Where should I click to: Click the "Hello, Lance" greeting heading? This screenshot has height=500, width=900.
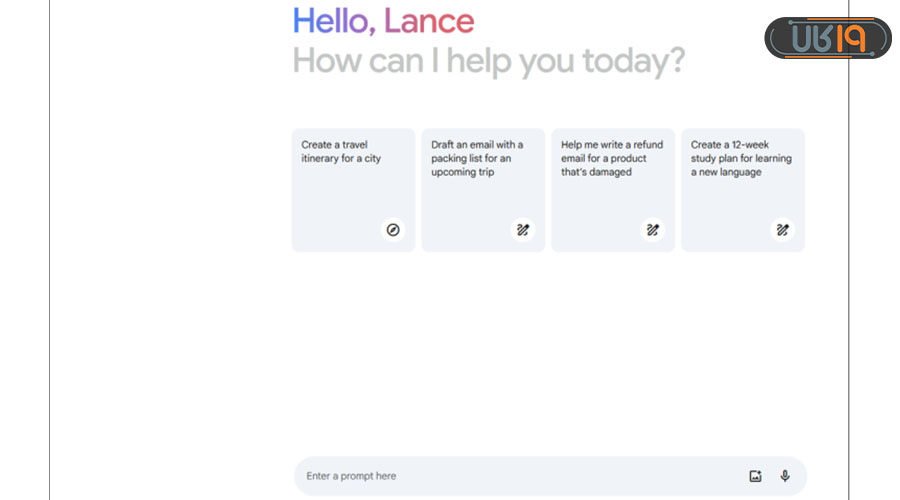pyautogui.click(x=383, y=21)
